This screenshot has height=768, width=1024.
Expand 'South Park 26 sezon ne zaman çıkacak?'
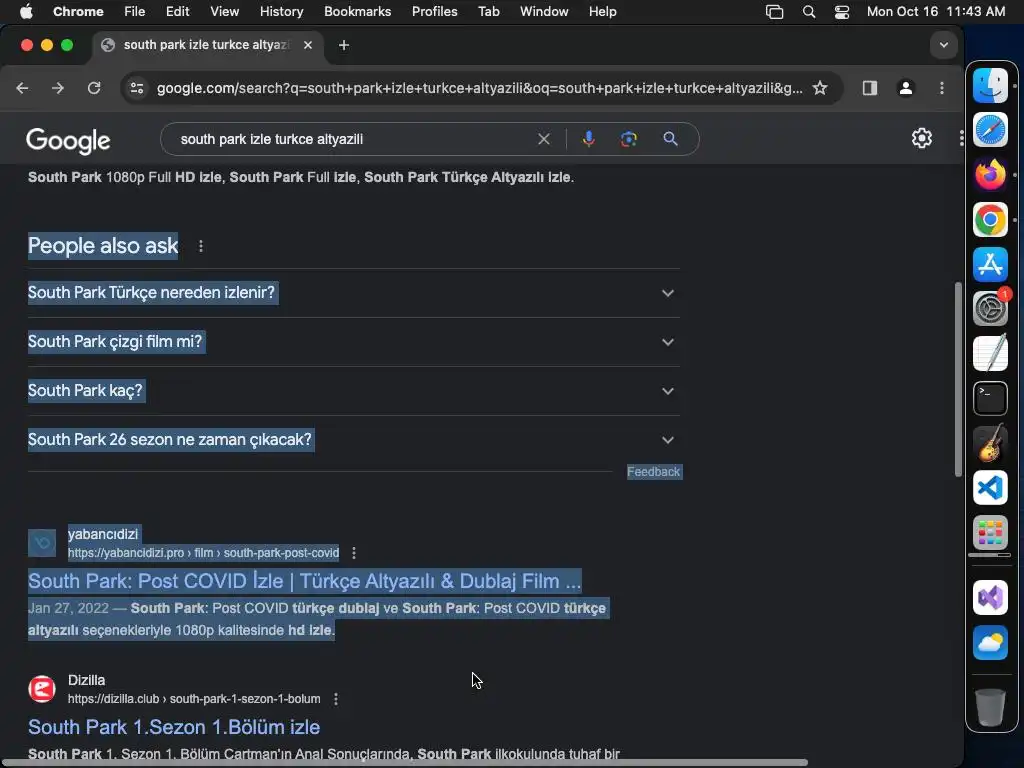click(x=353, y=440)
